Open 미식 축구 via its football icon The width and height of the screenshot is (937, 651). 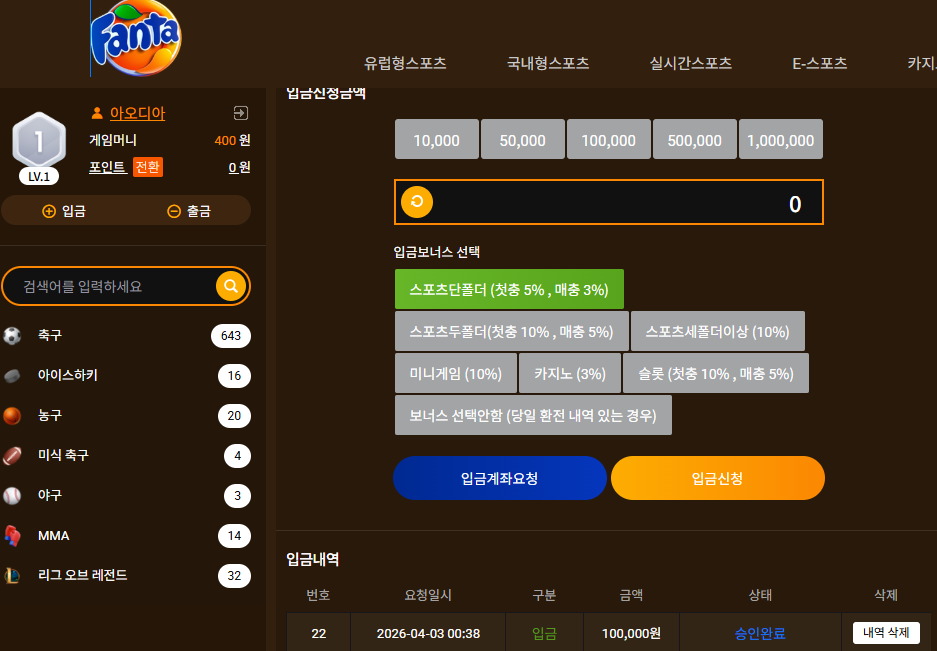12,456
